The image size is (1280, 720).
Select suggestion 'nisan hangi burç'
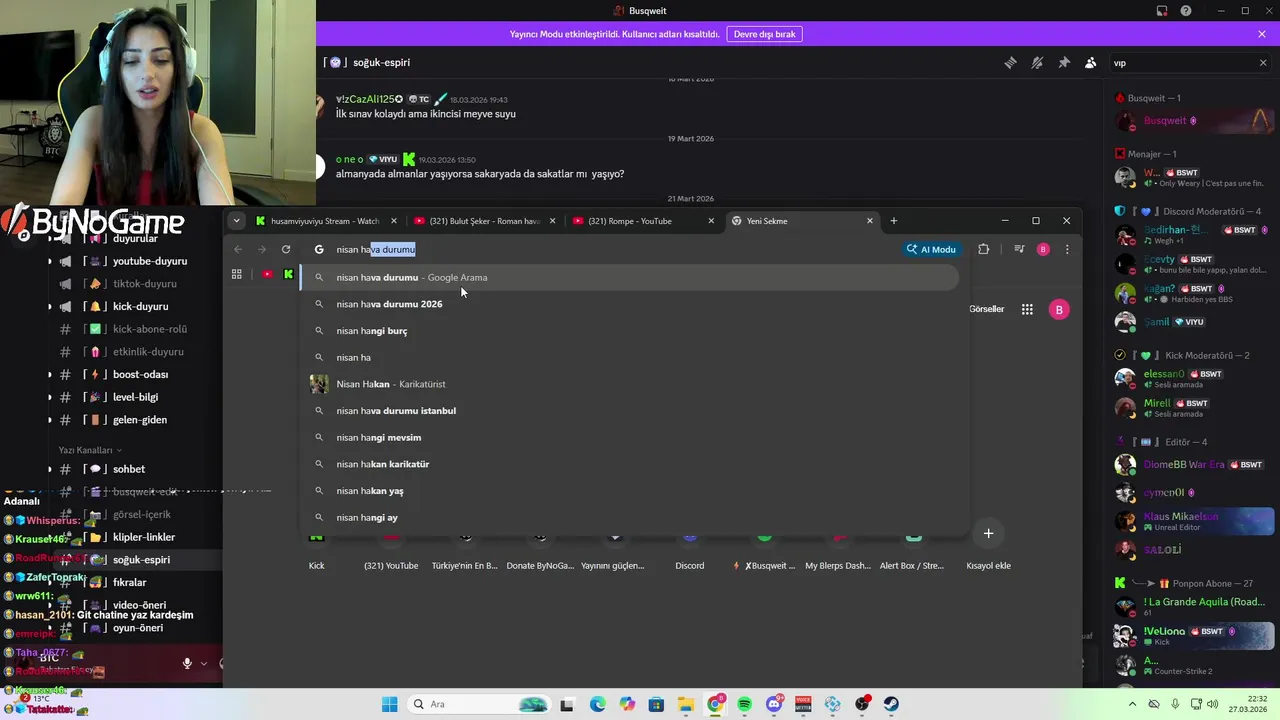[630, 331]
